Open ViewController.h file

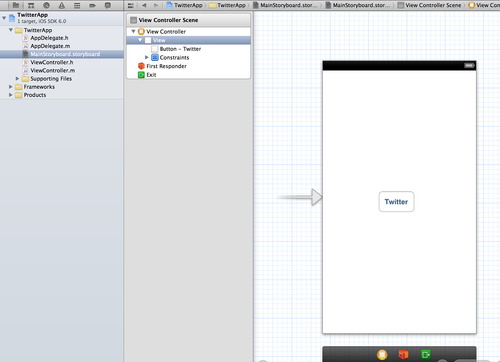[52, 62]
